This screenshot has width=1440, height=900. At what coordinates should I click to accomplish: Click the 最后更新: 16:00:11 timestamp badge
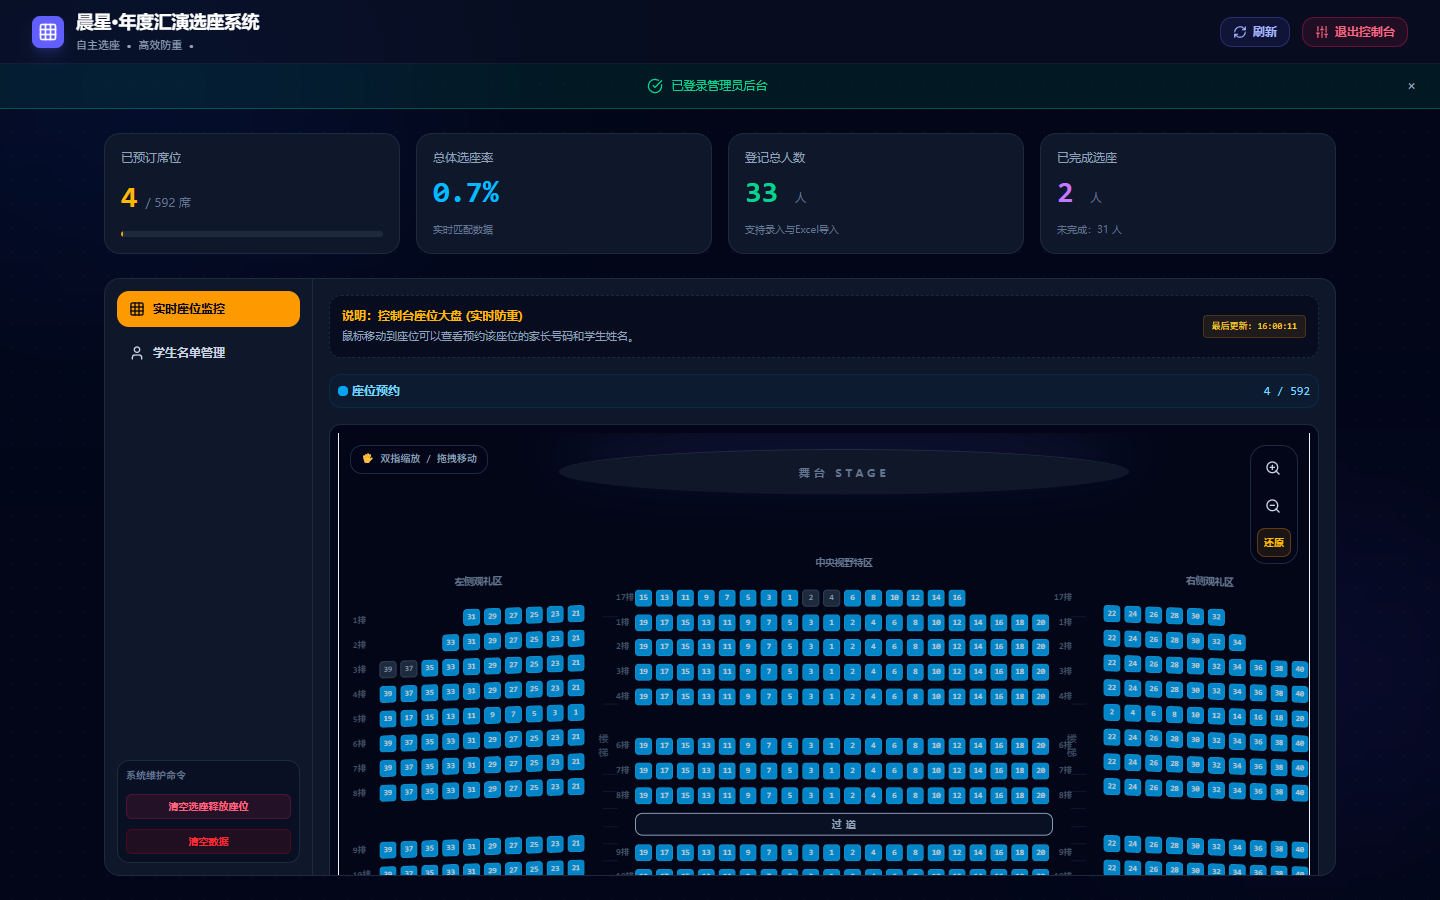1254,326
